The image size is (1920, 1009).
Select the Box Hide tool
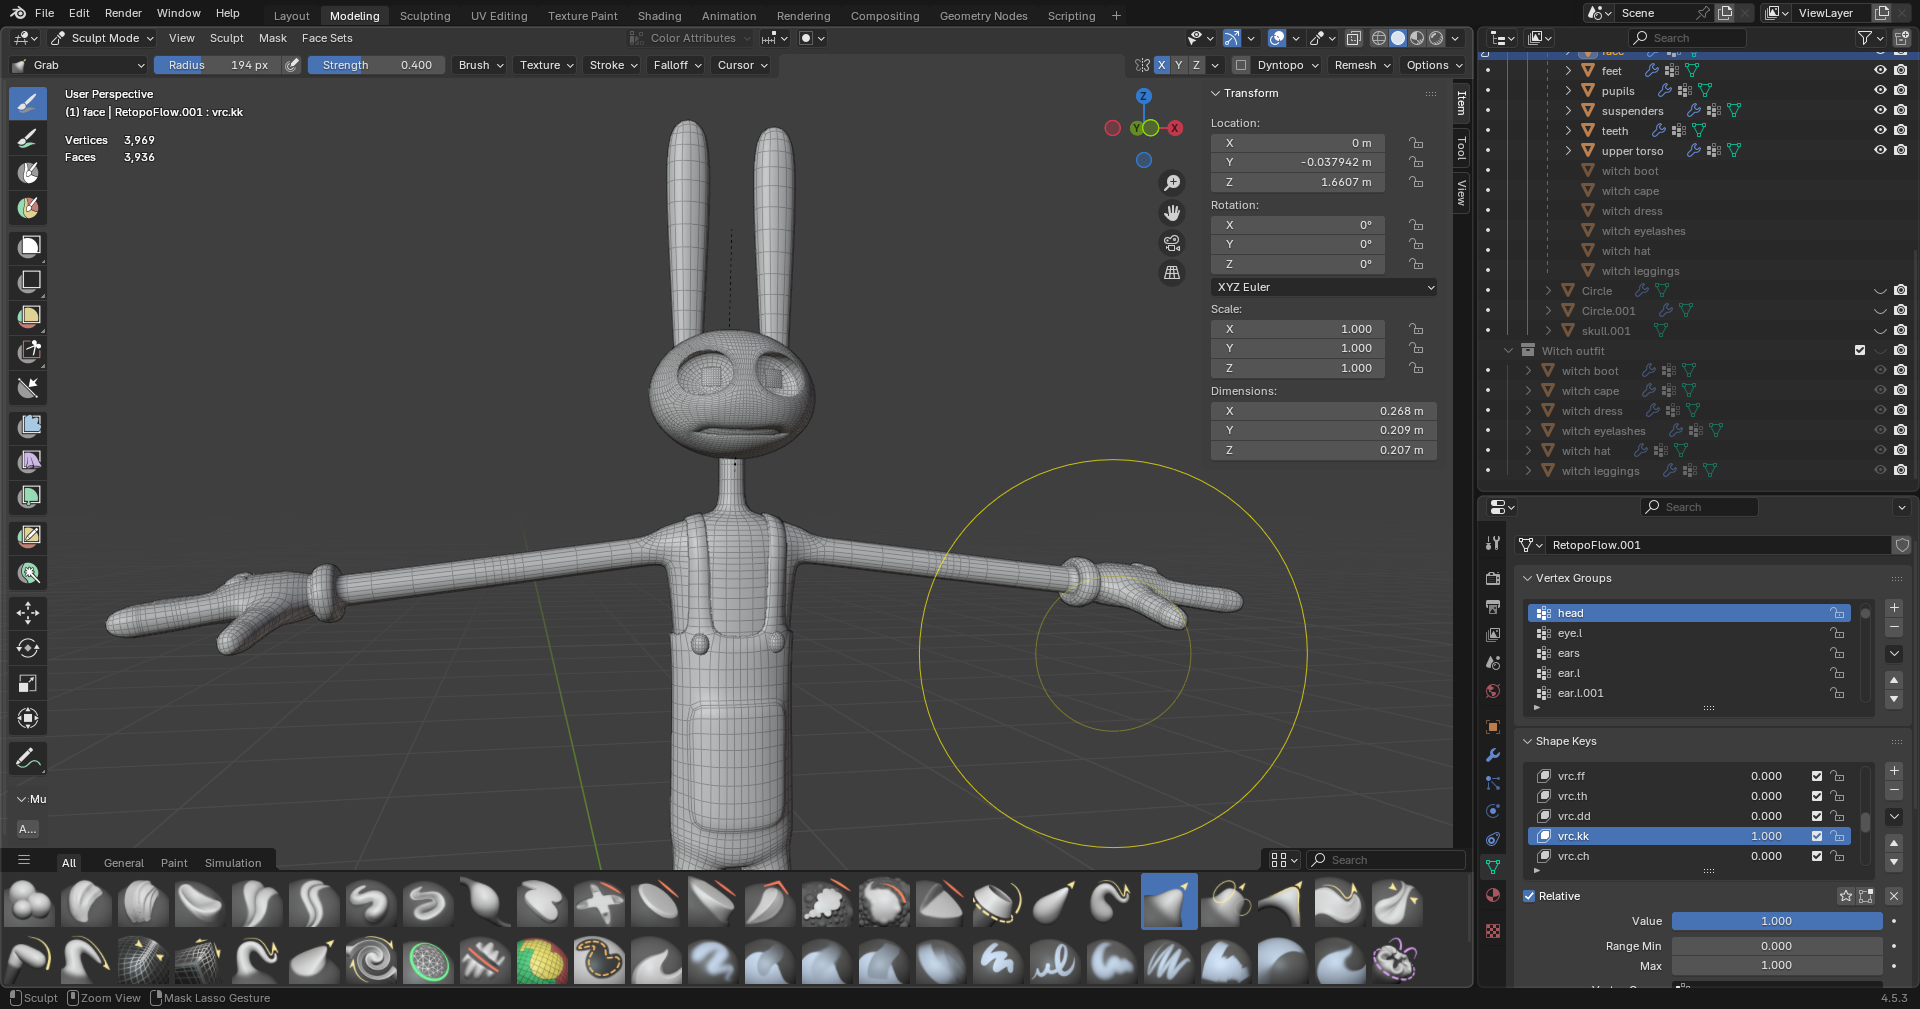[28, 281]
